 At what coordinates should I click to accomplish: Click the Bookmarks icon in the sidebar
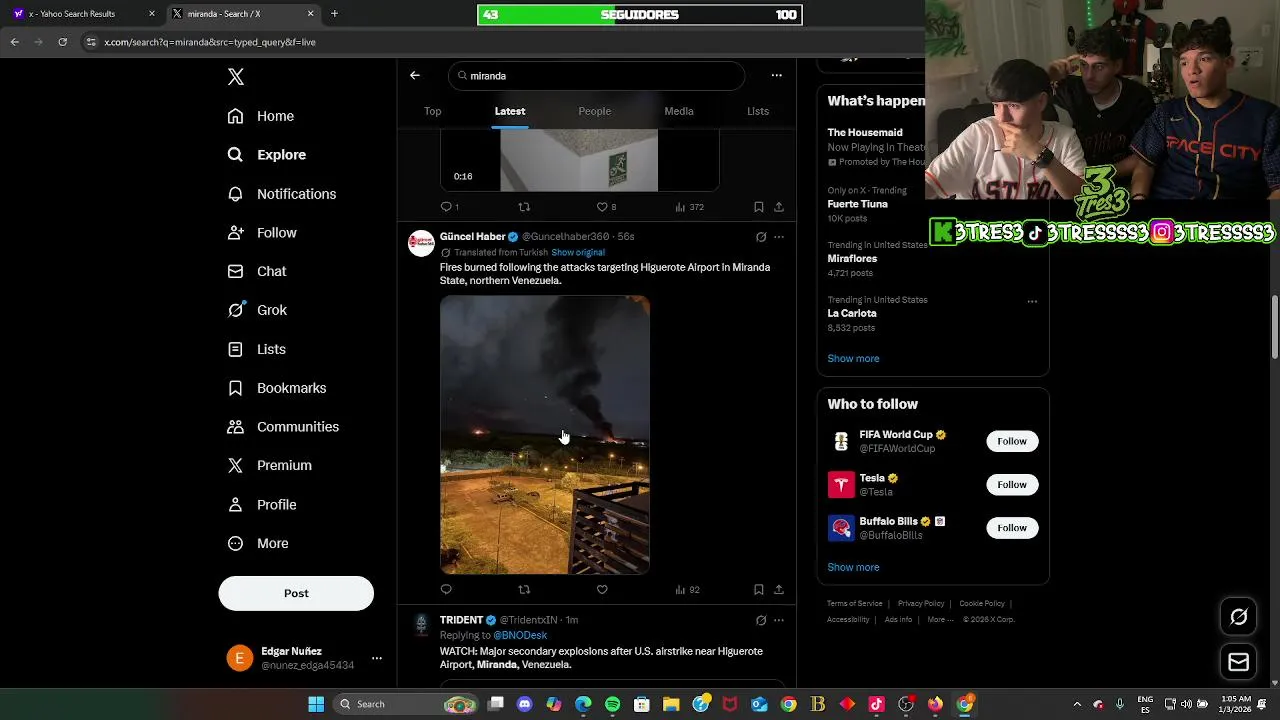(235, 388)
